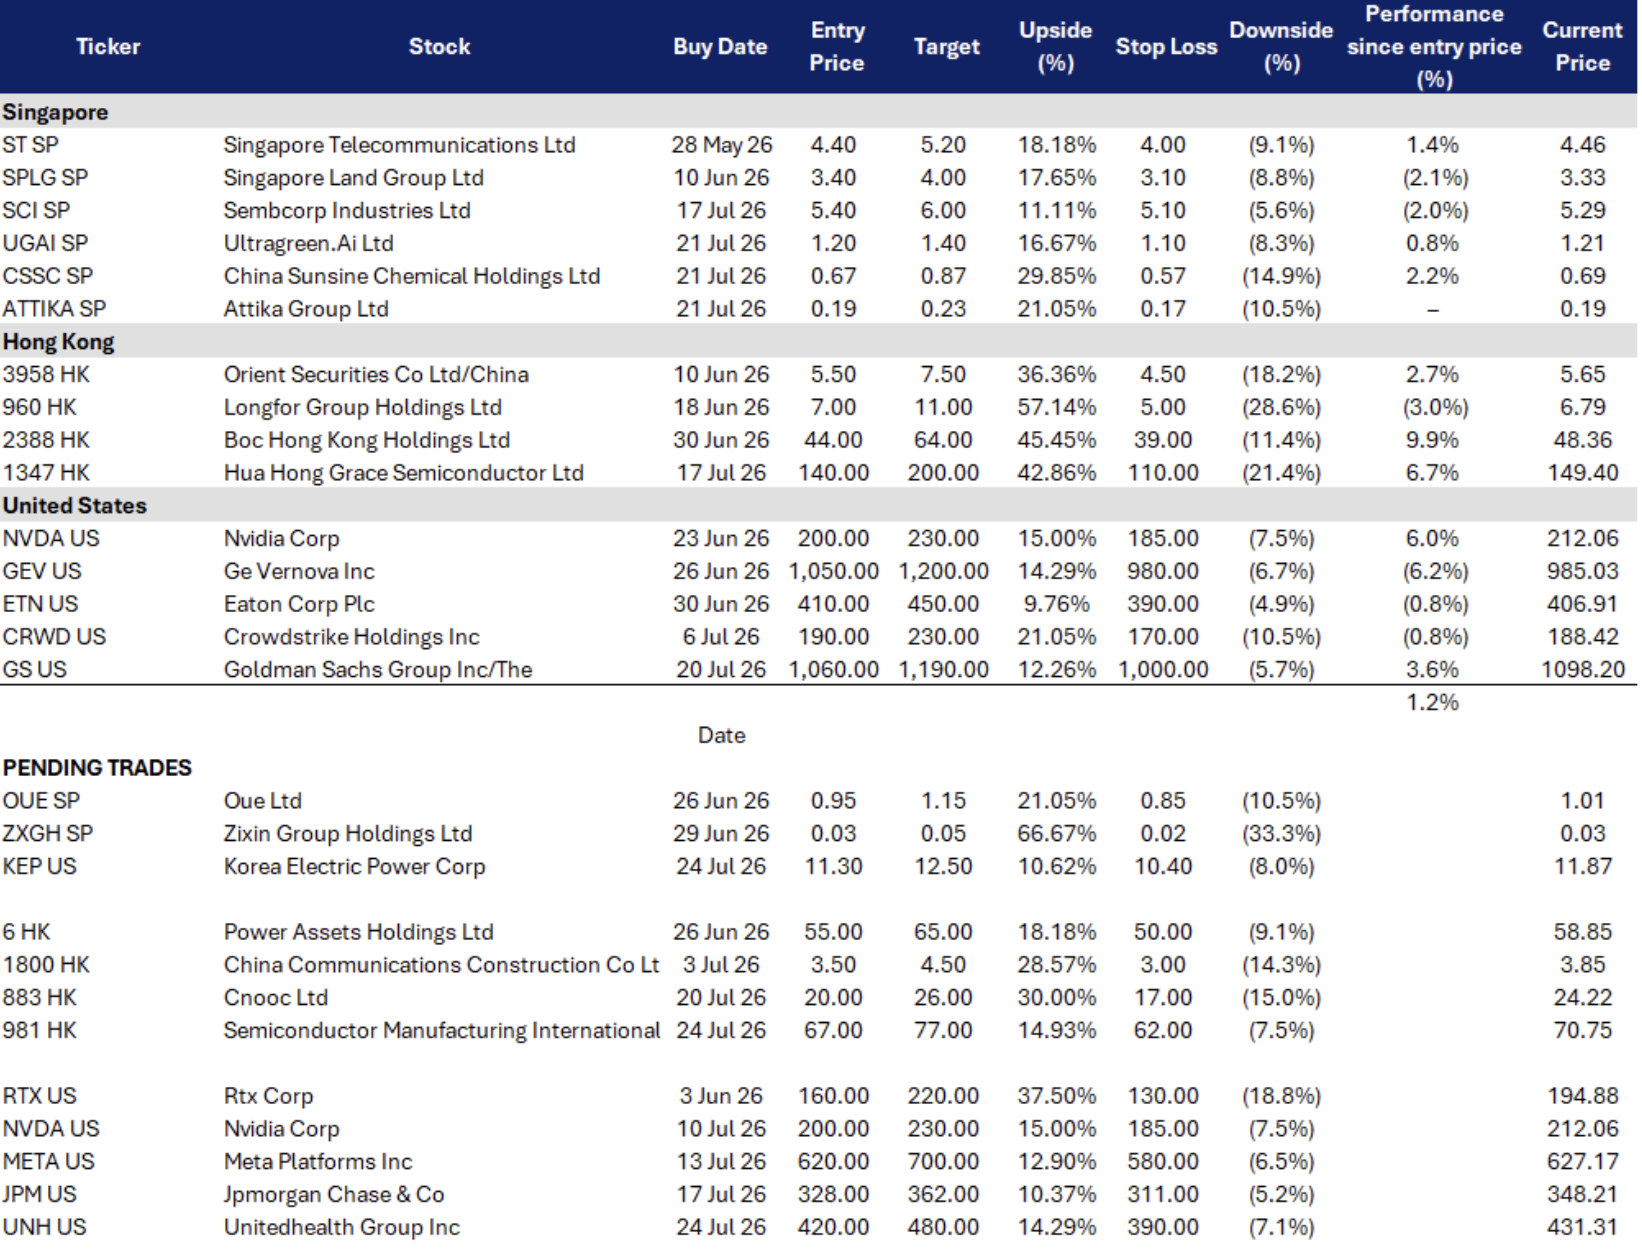
Task: Click Jpmorgan Chase & Co cell
Action: [333, 1195]
